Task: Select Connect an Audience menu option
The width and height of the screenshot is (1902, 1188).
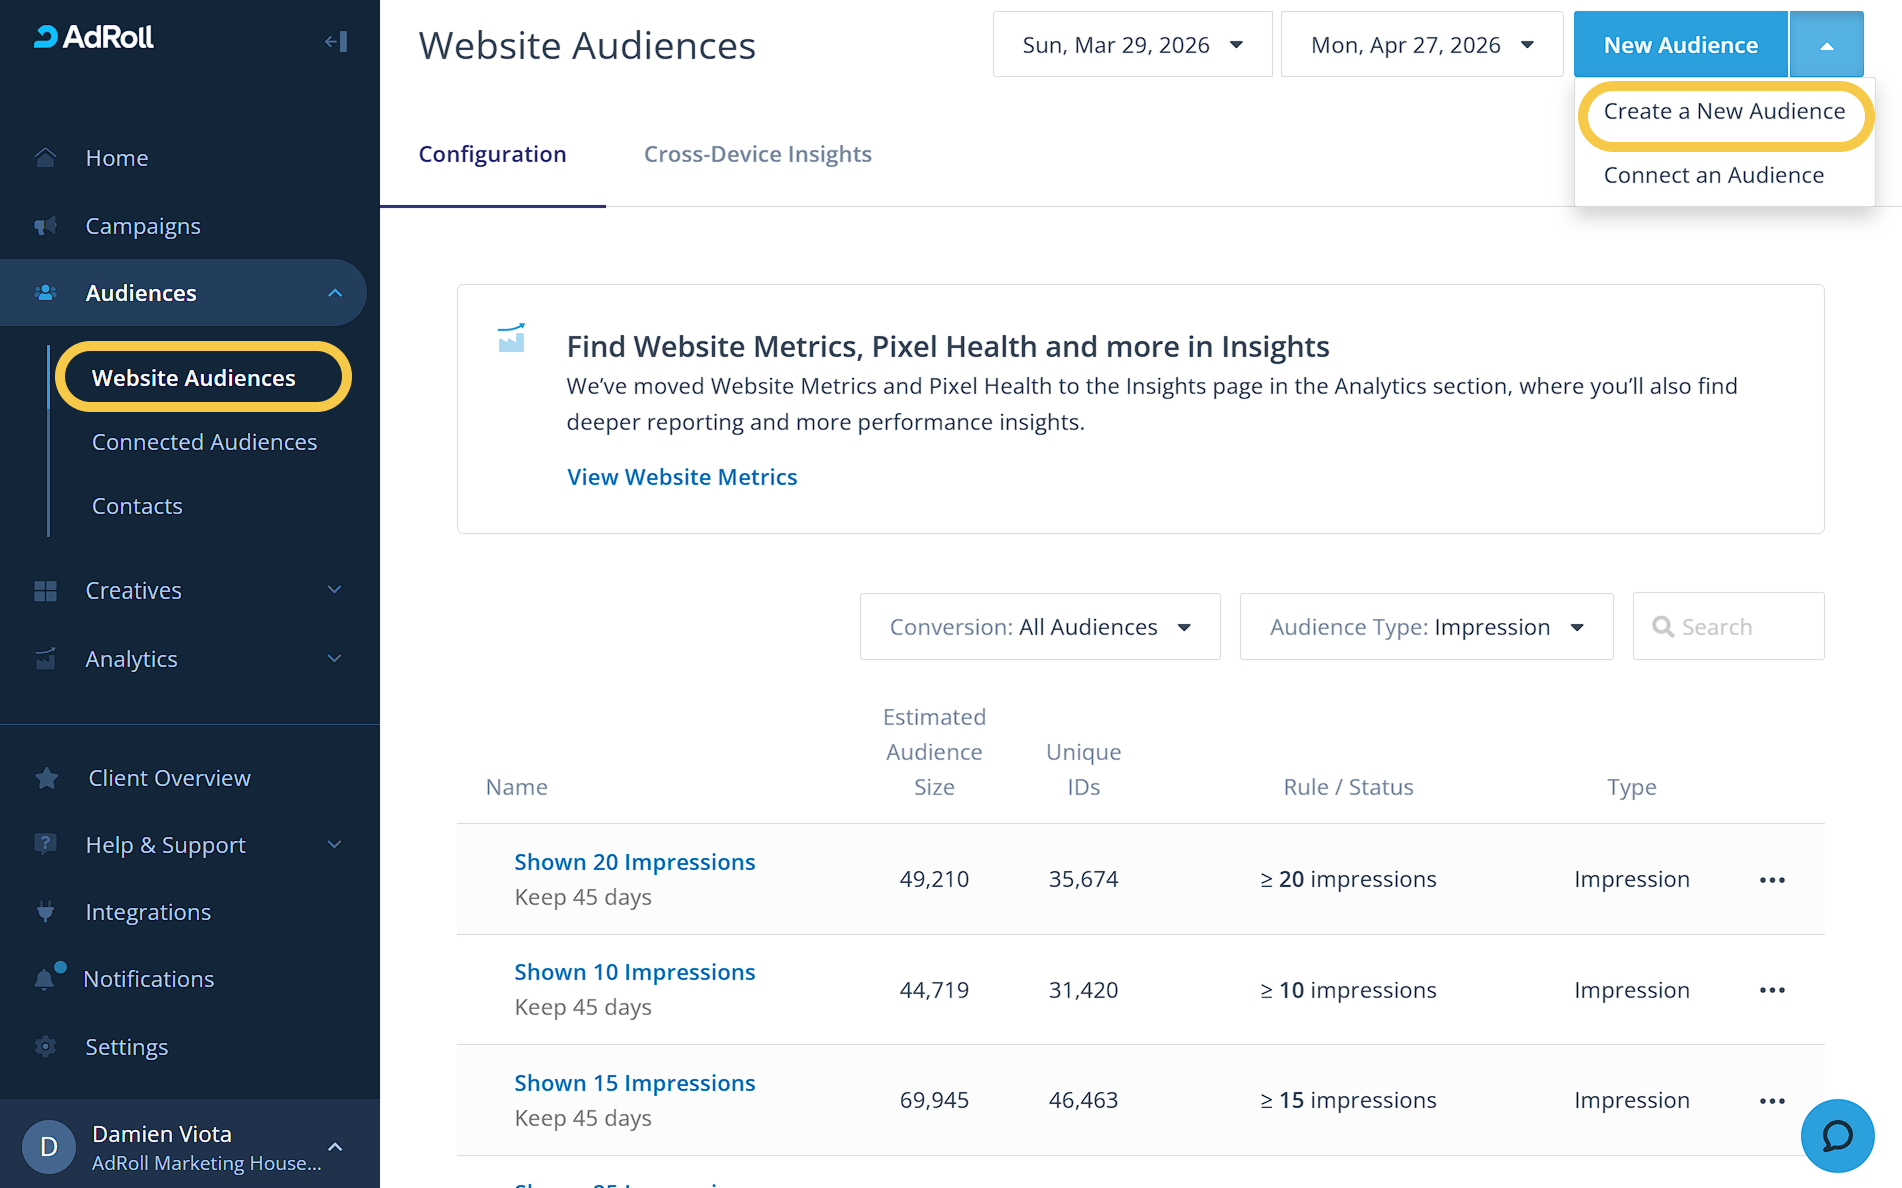Action: pos(1713,175)
